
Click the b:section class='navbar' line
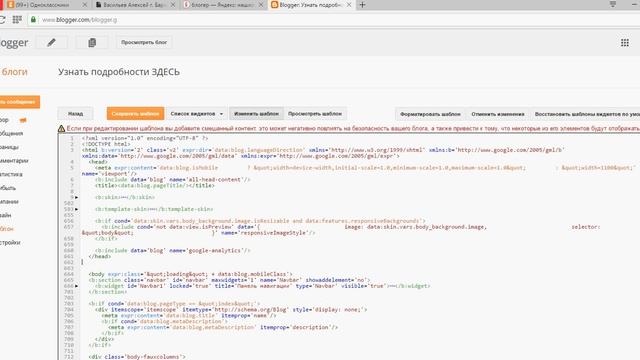coord(229,280)
